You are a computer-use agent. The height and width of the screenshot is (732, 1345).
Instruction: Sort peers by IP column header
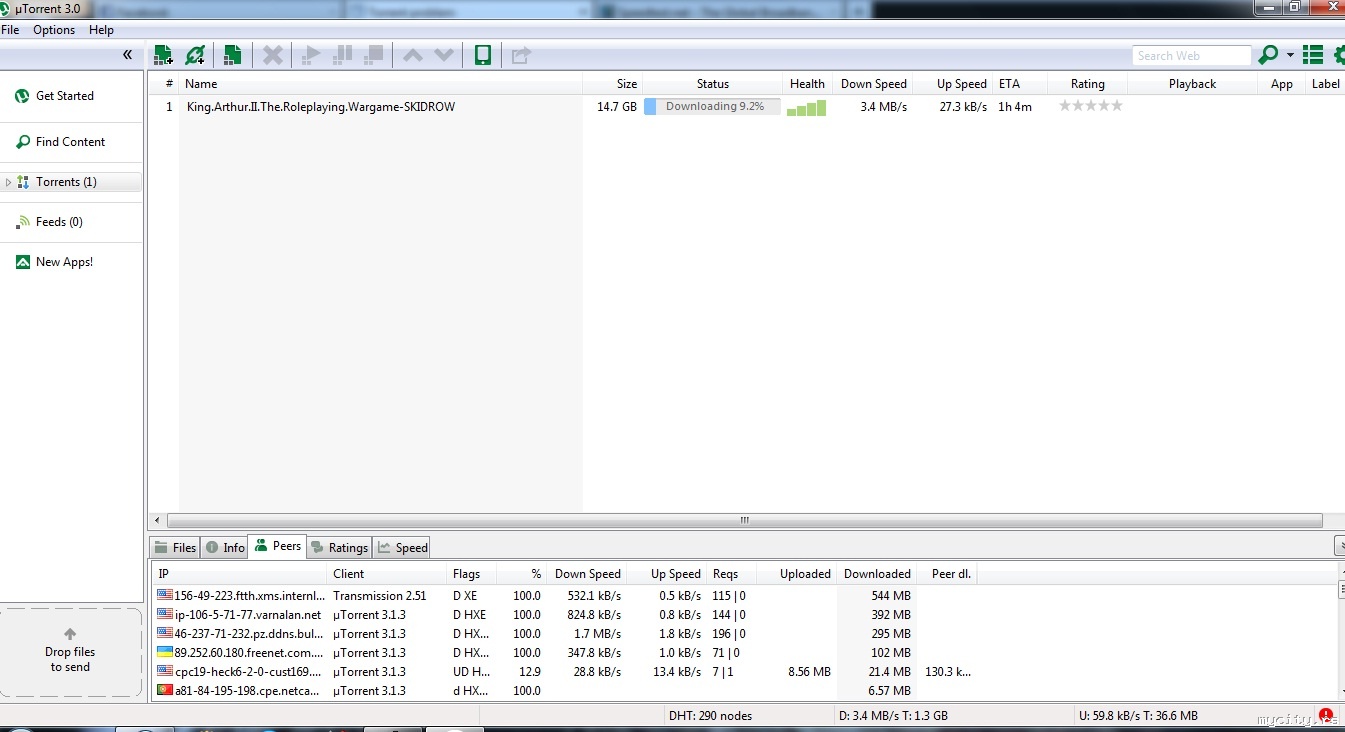(240, 574)
